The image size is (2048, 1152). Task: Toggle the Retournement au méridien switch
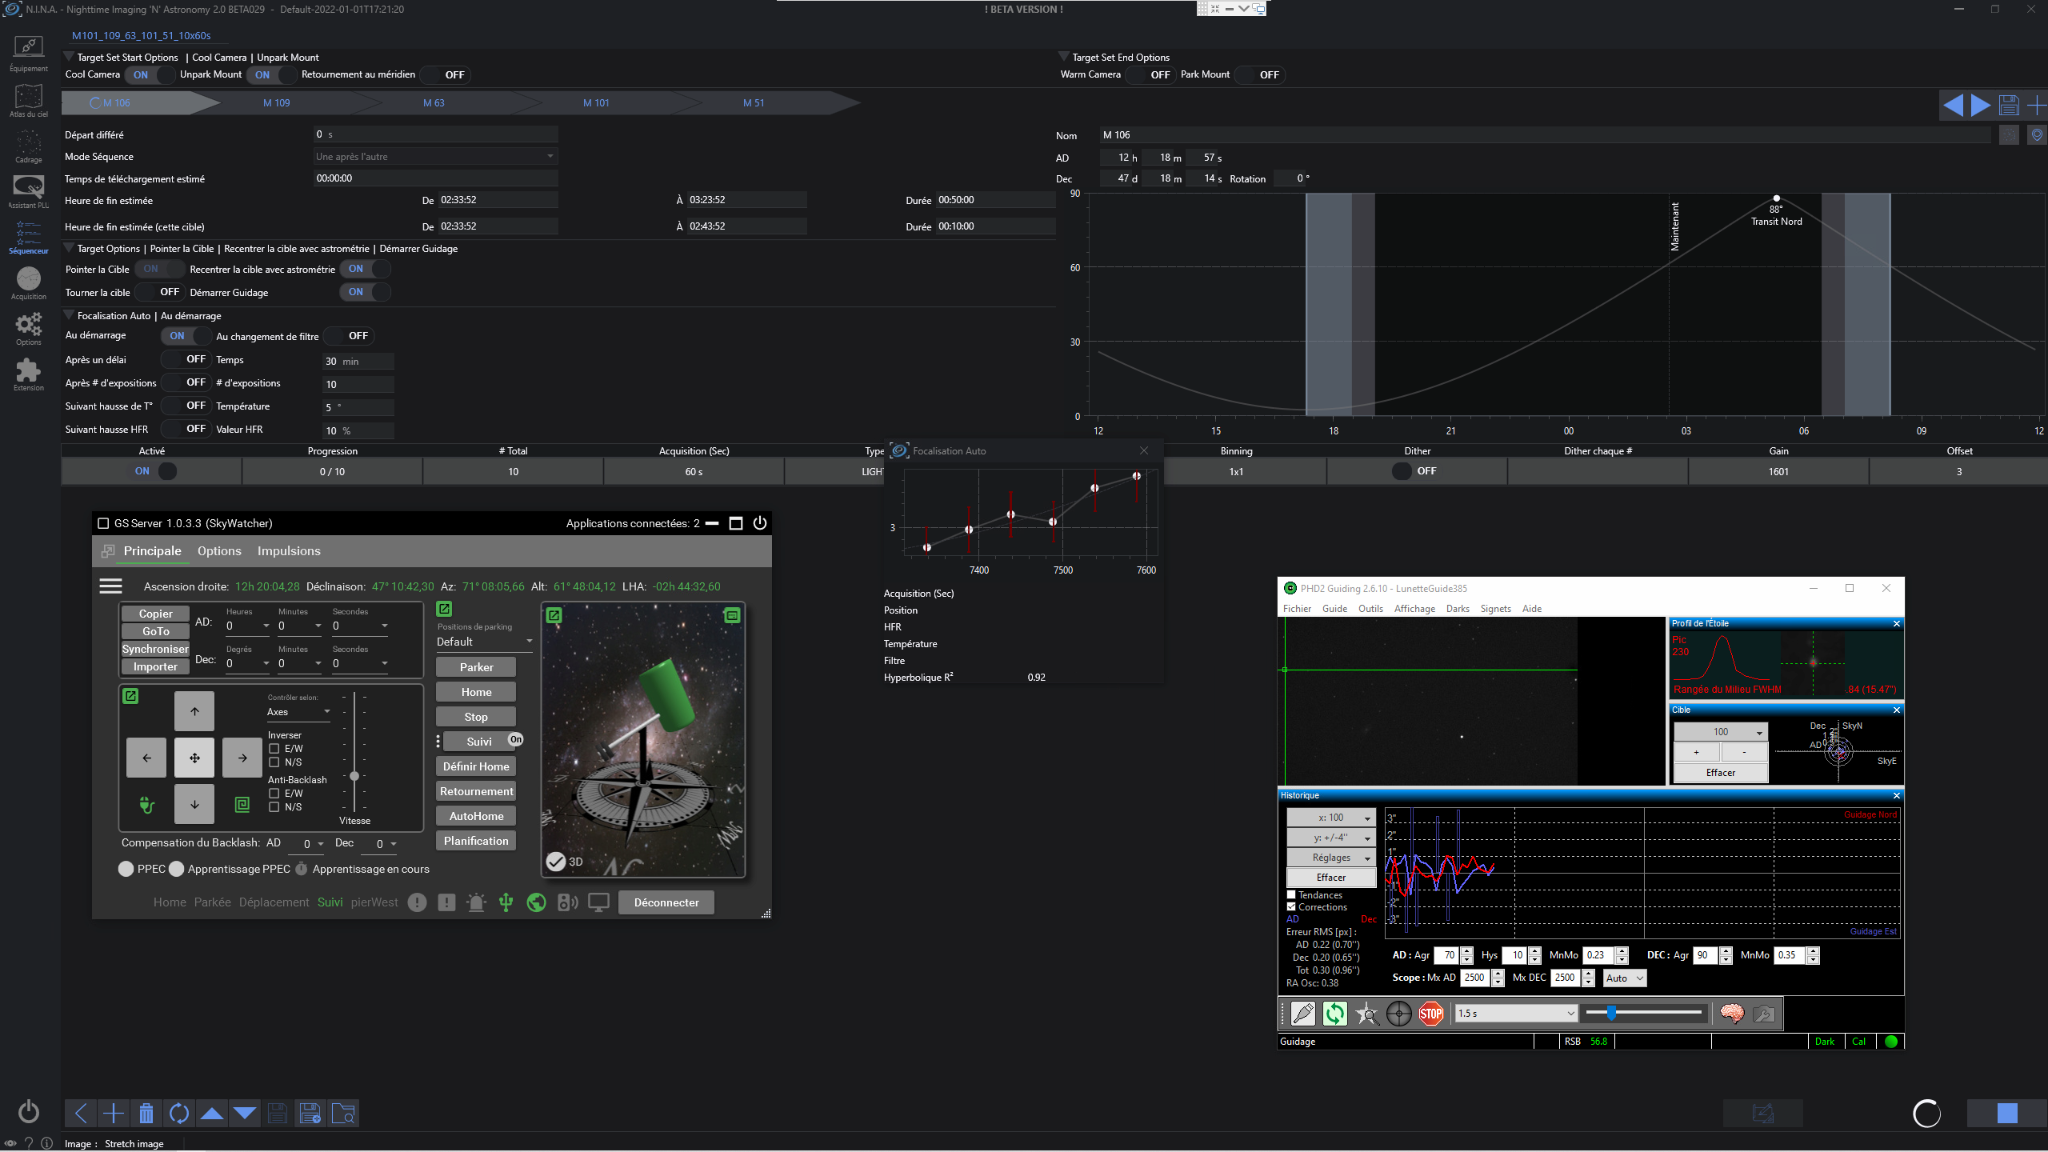[446, 75]
